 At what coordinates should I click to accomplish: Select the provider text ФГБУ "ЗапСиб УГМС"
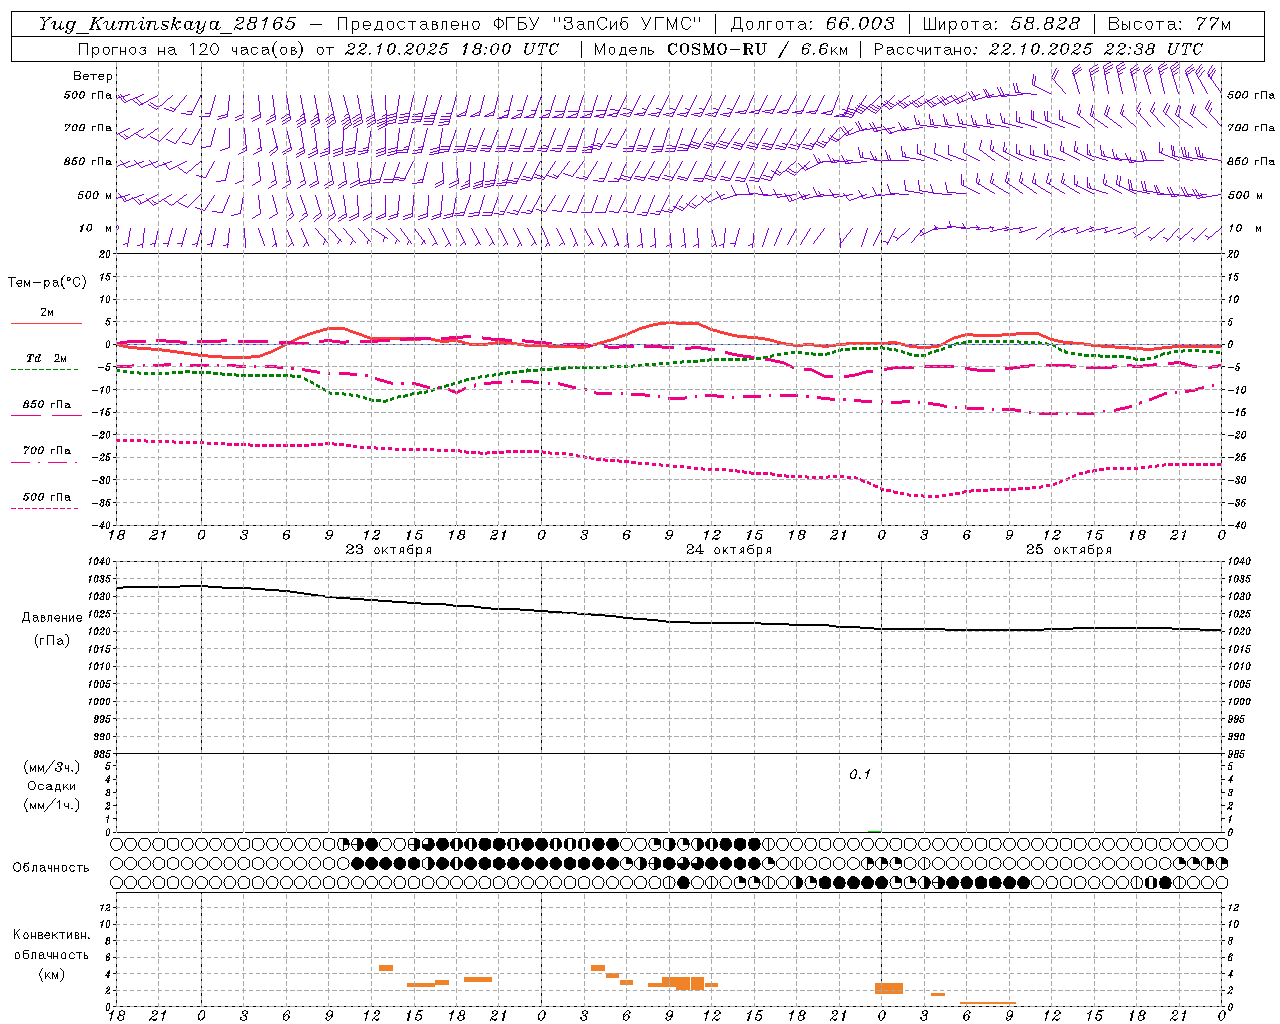pos(598,24)
